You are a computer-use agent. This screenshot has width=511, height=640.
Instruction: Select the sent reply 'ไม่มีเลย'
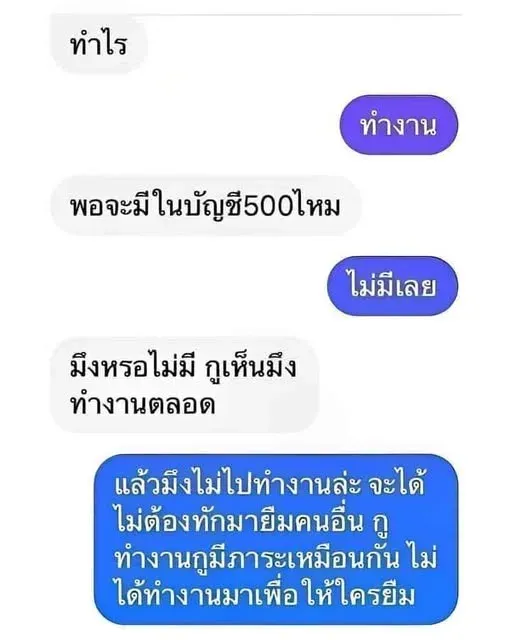pos(392,286)
